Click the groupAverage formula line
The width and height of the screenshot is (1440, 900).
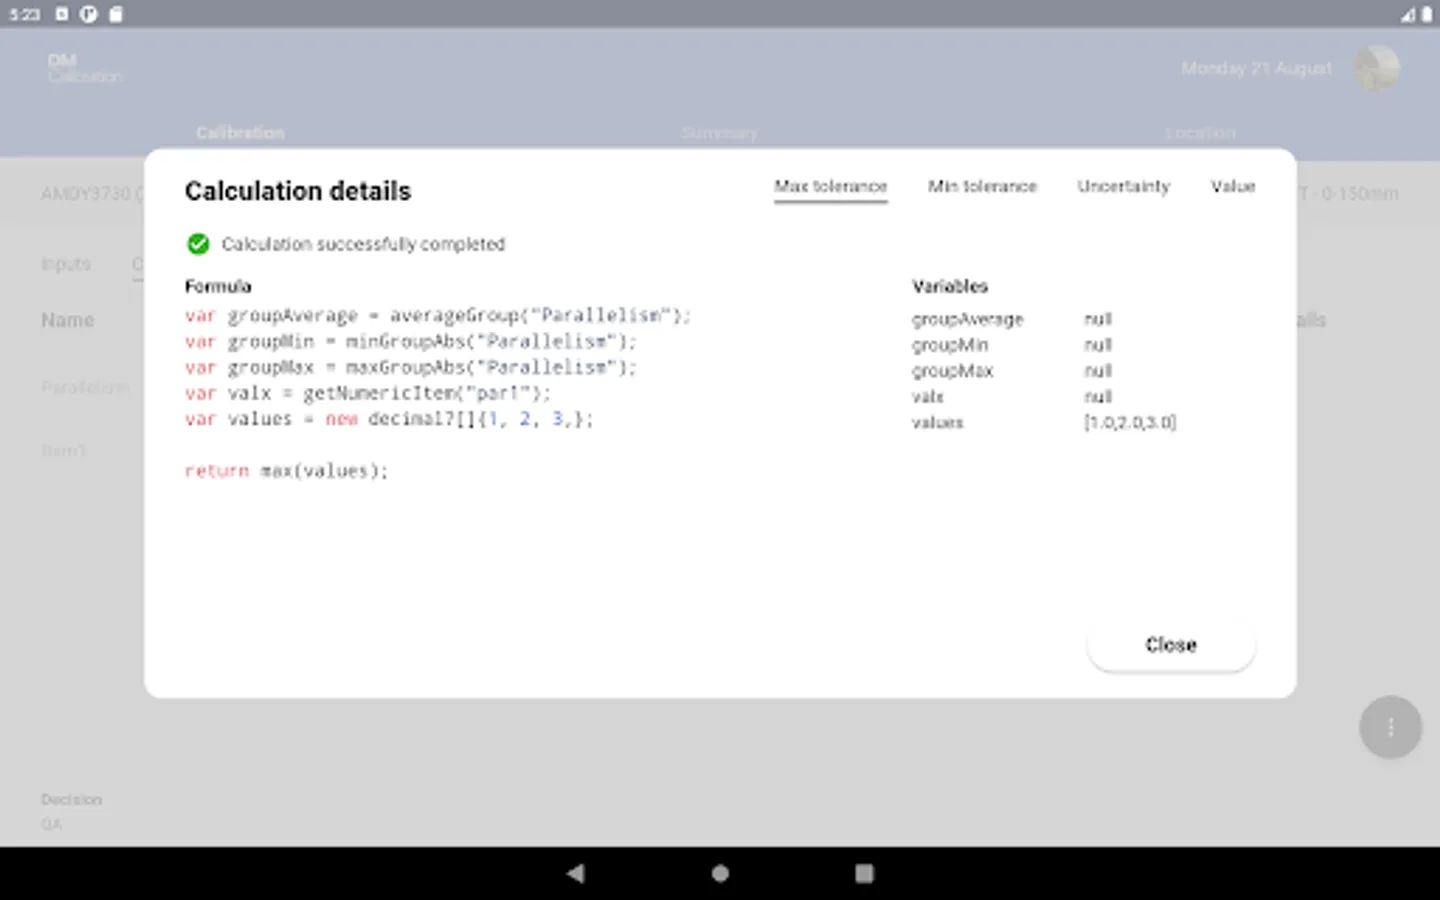tap(437, 316)
